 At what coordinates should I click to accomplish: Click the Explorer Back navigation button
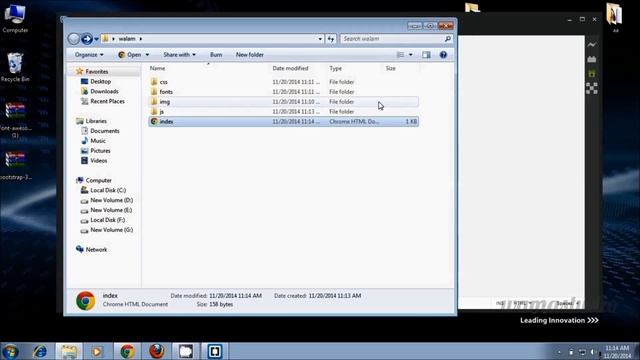(x=74, y=39)
